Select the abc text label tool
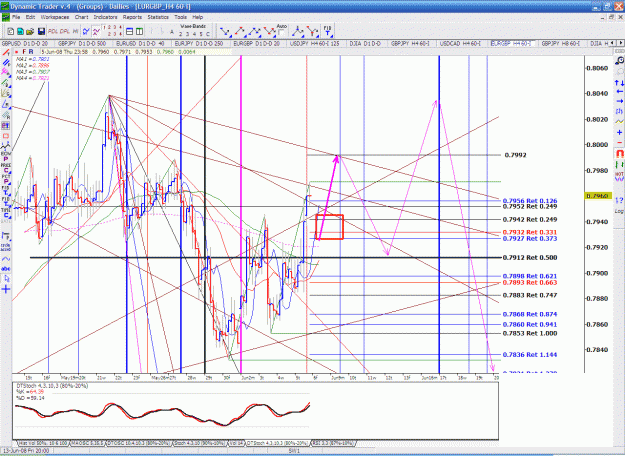625x456 pixels. tap(6, 269)
